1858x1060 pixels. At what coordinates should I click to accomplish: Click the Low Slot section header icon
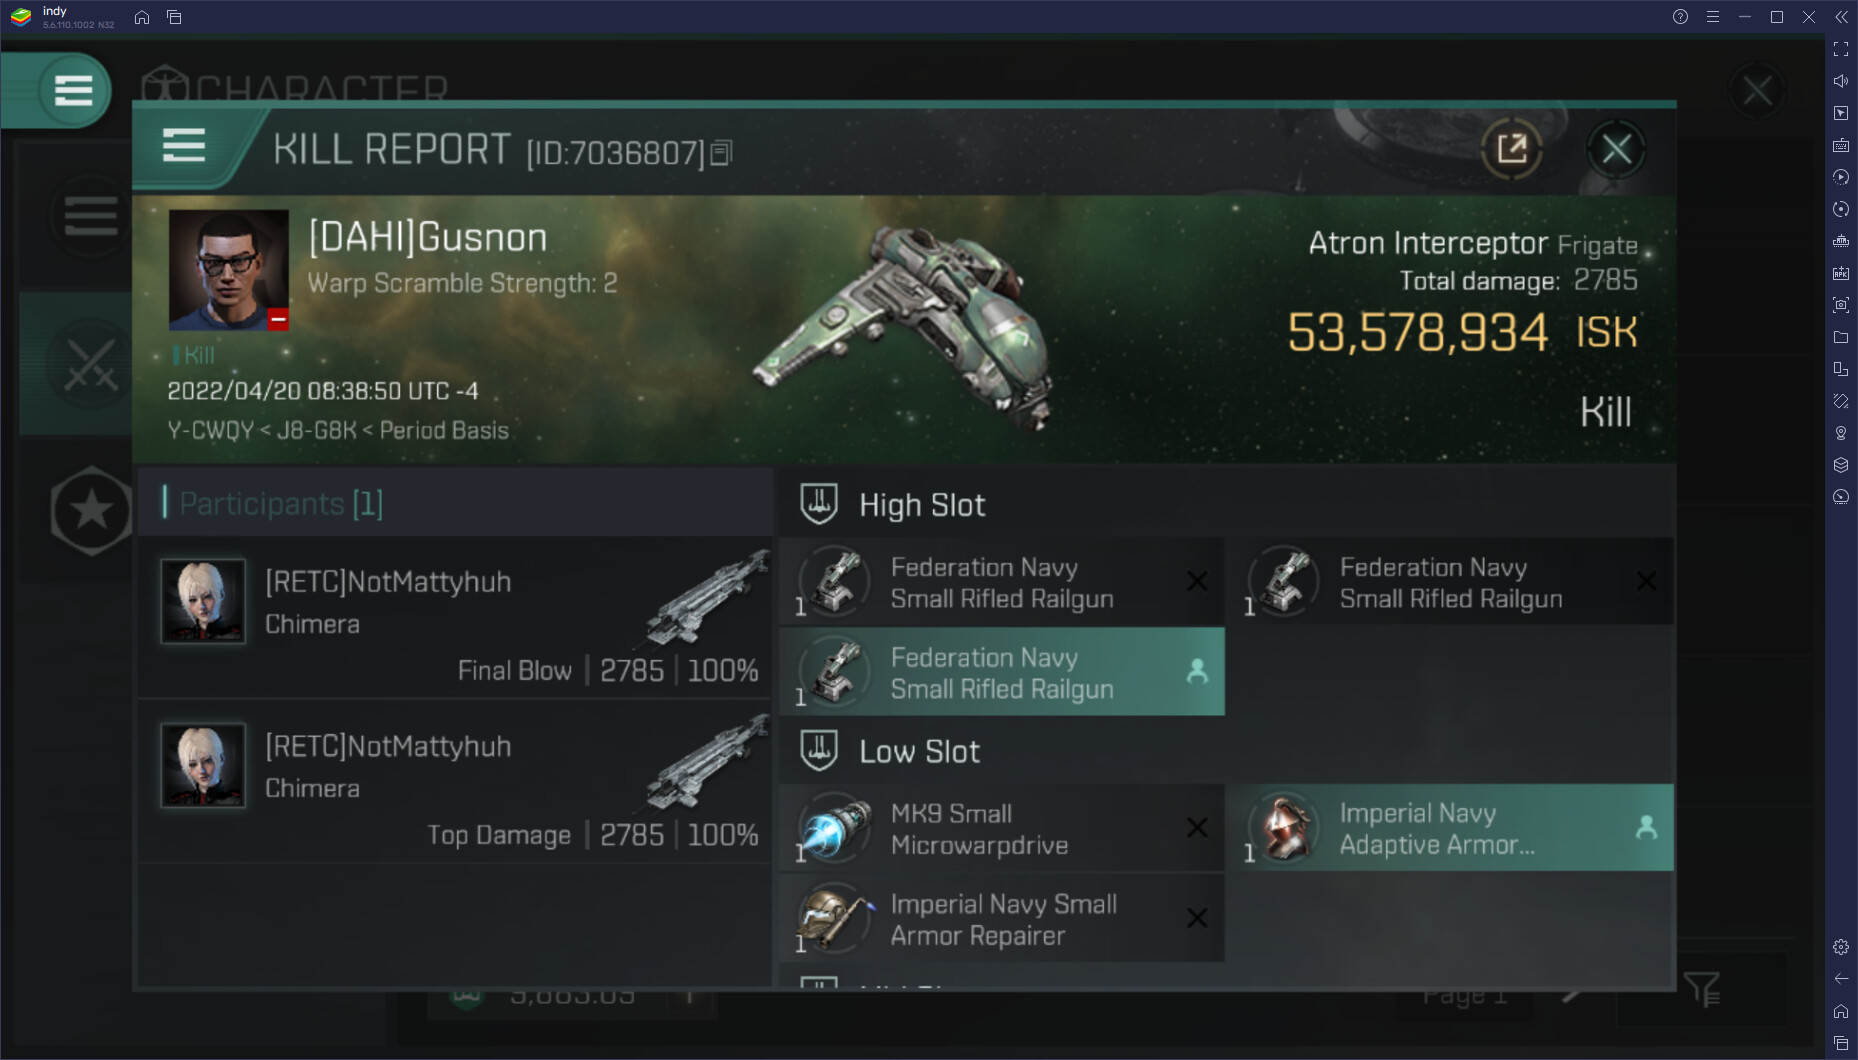[819, 751]
